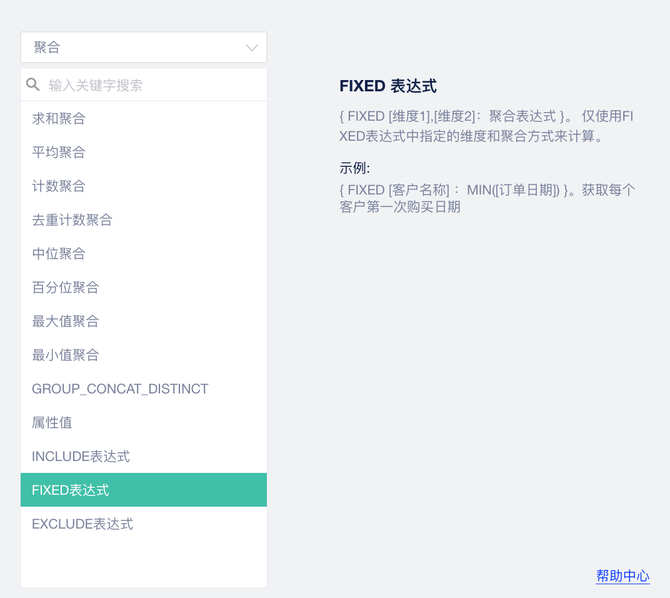Image resolution: width=670 pixels, height=598 pixels.
Task: Click the FIXED 表达式 heading text
Action: (x=388, y=86)
